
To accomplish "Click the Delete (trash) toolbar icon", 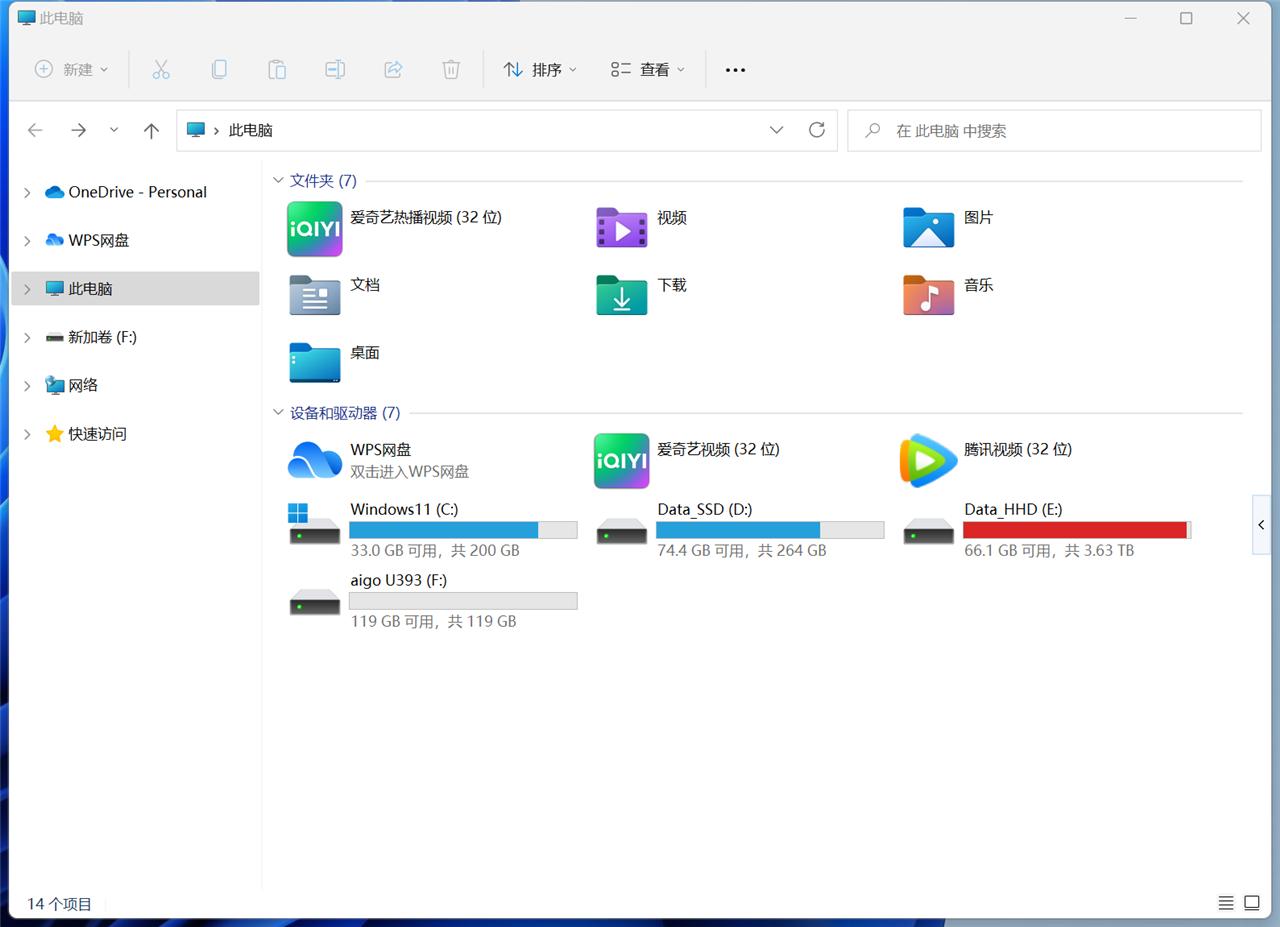I will pos(451,69).
